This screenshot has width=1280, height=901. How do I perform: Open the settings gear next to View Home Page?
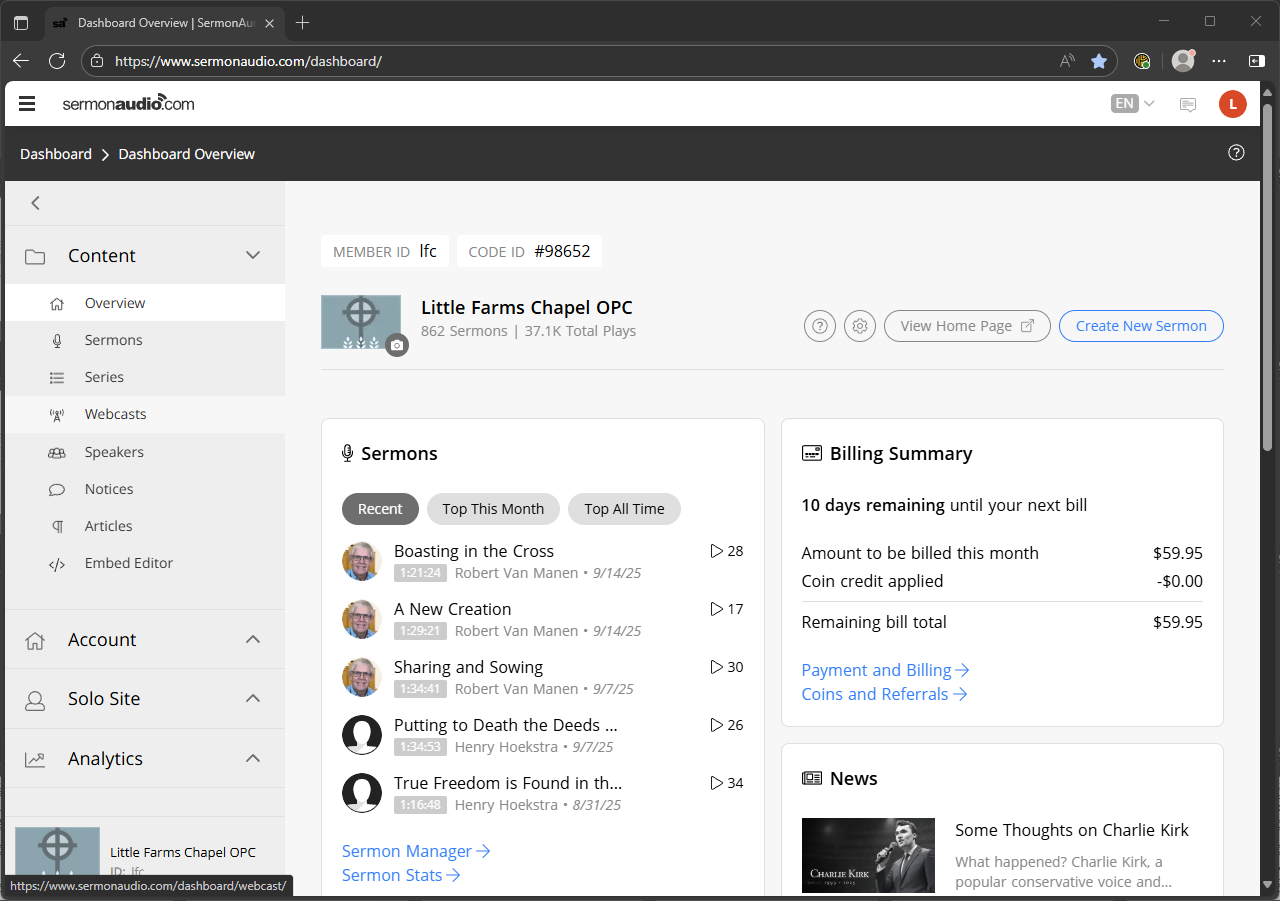coord(860,326)
